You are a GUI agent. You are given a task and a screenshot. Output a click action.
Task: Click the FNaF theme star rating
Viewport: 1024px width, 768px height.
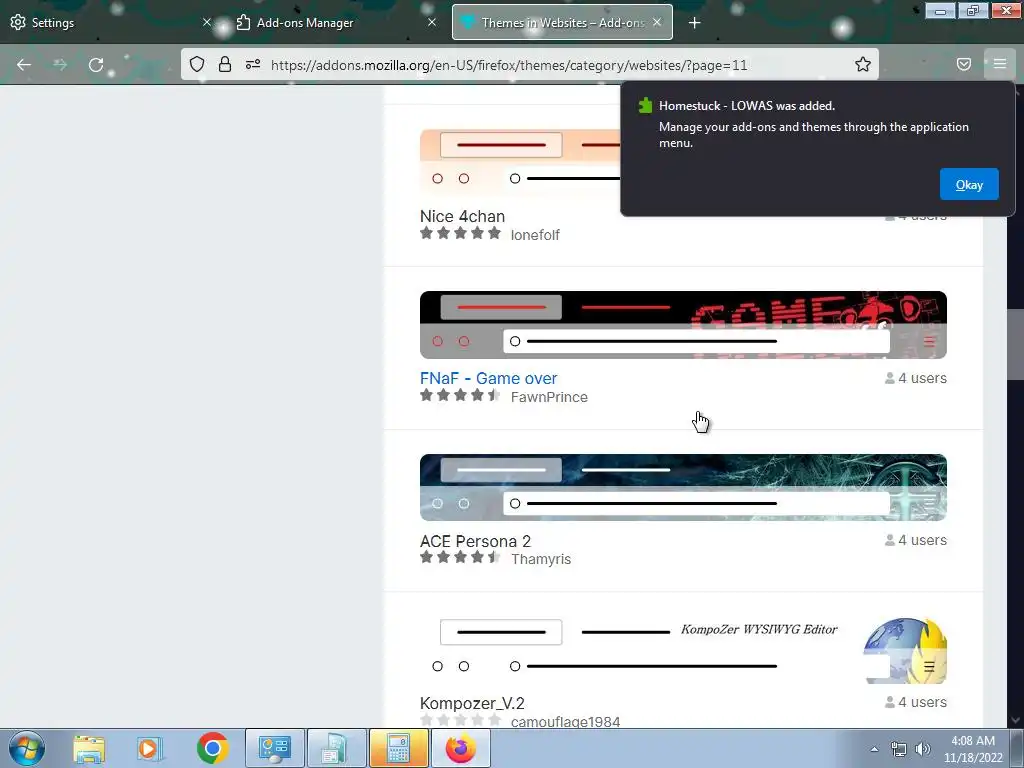(460, 396)
